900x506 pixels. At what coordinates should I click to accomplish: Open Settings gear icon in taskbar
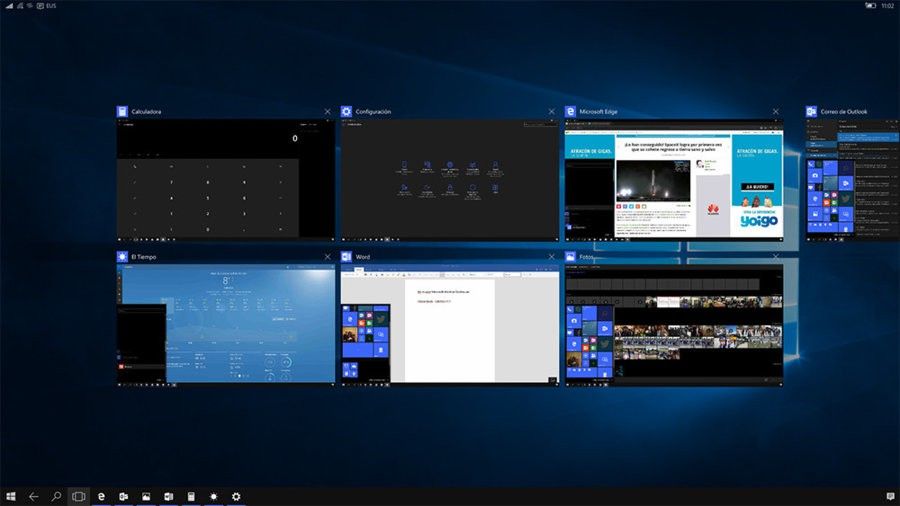[236, 496]
